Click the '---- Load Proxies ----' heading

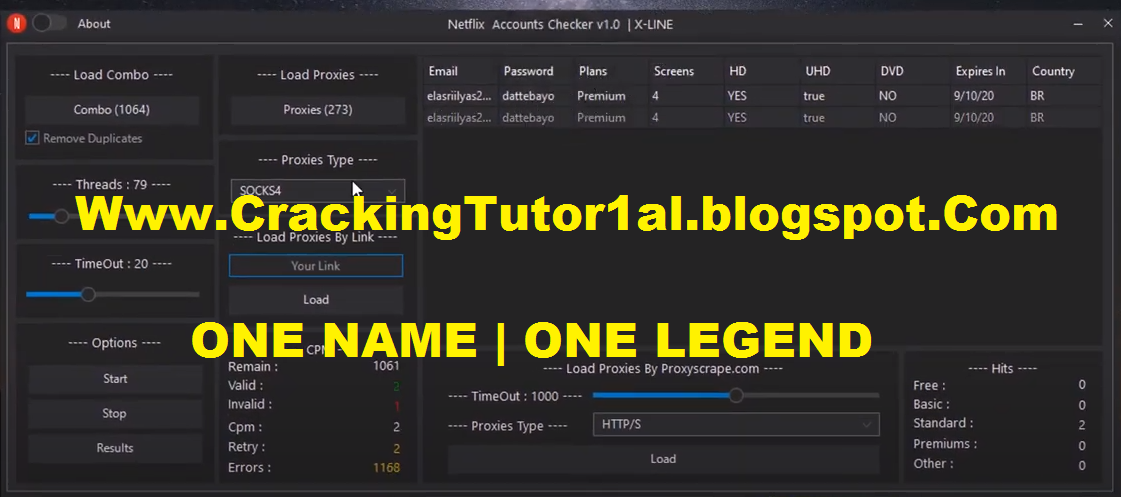[317, 75]
